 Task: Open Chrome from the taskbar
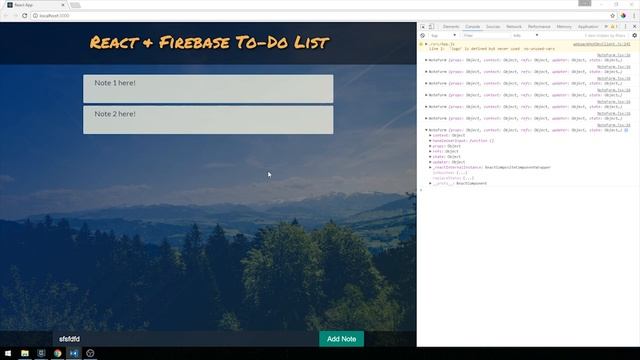click(x=58, y=353)
